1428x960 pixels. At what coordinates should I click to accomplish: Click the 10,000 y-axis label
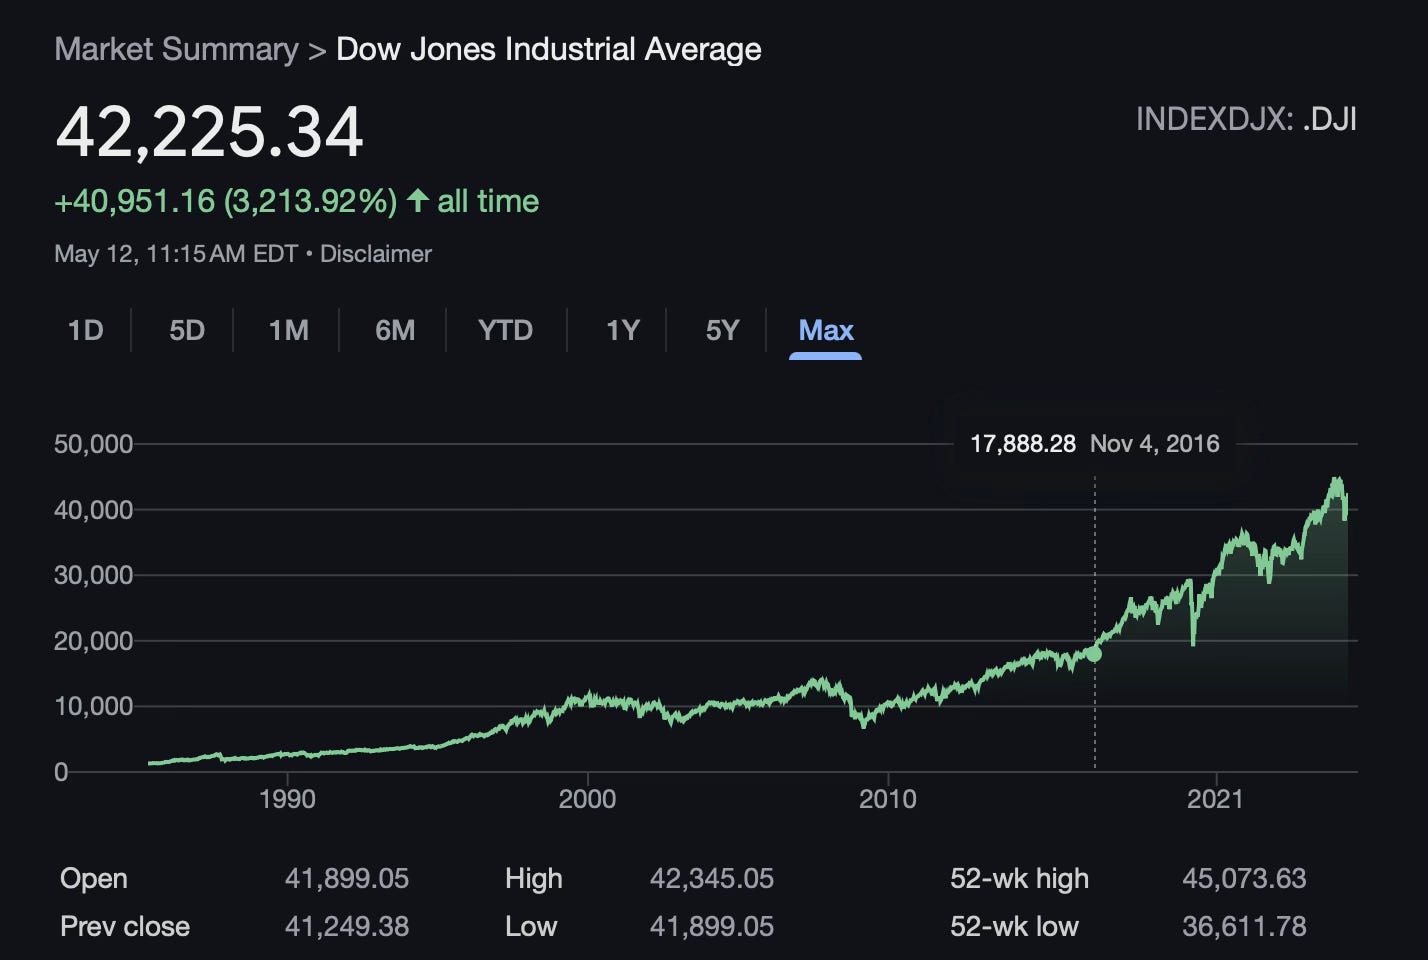tap(93, 706)
